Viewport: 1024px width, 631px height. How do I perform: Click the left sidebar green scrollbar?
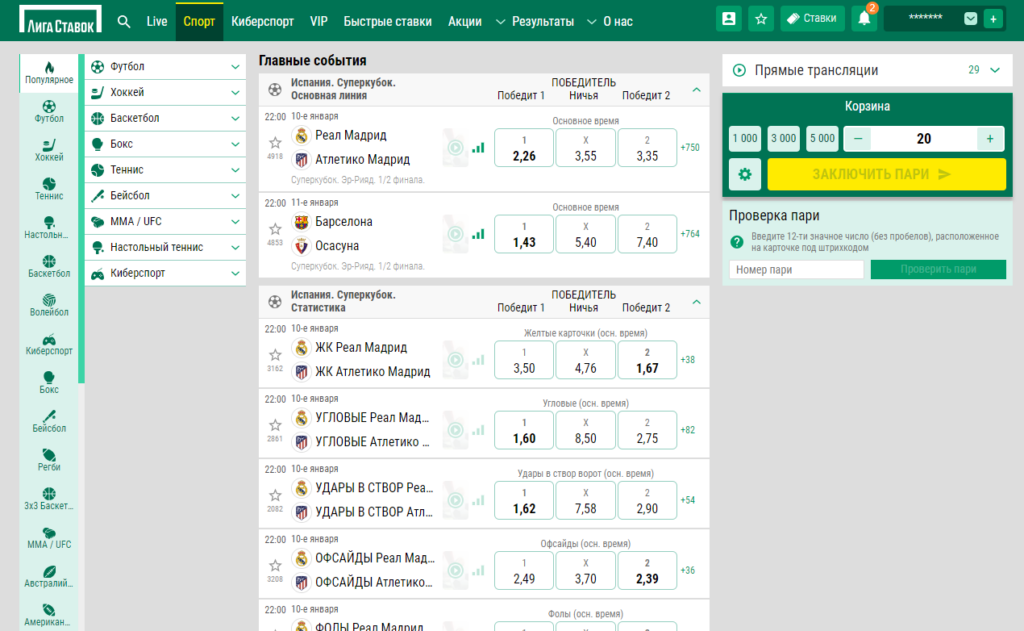(x=81, y=218)
